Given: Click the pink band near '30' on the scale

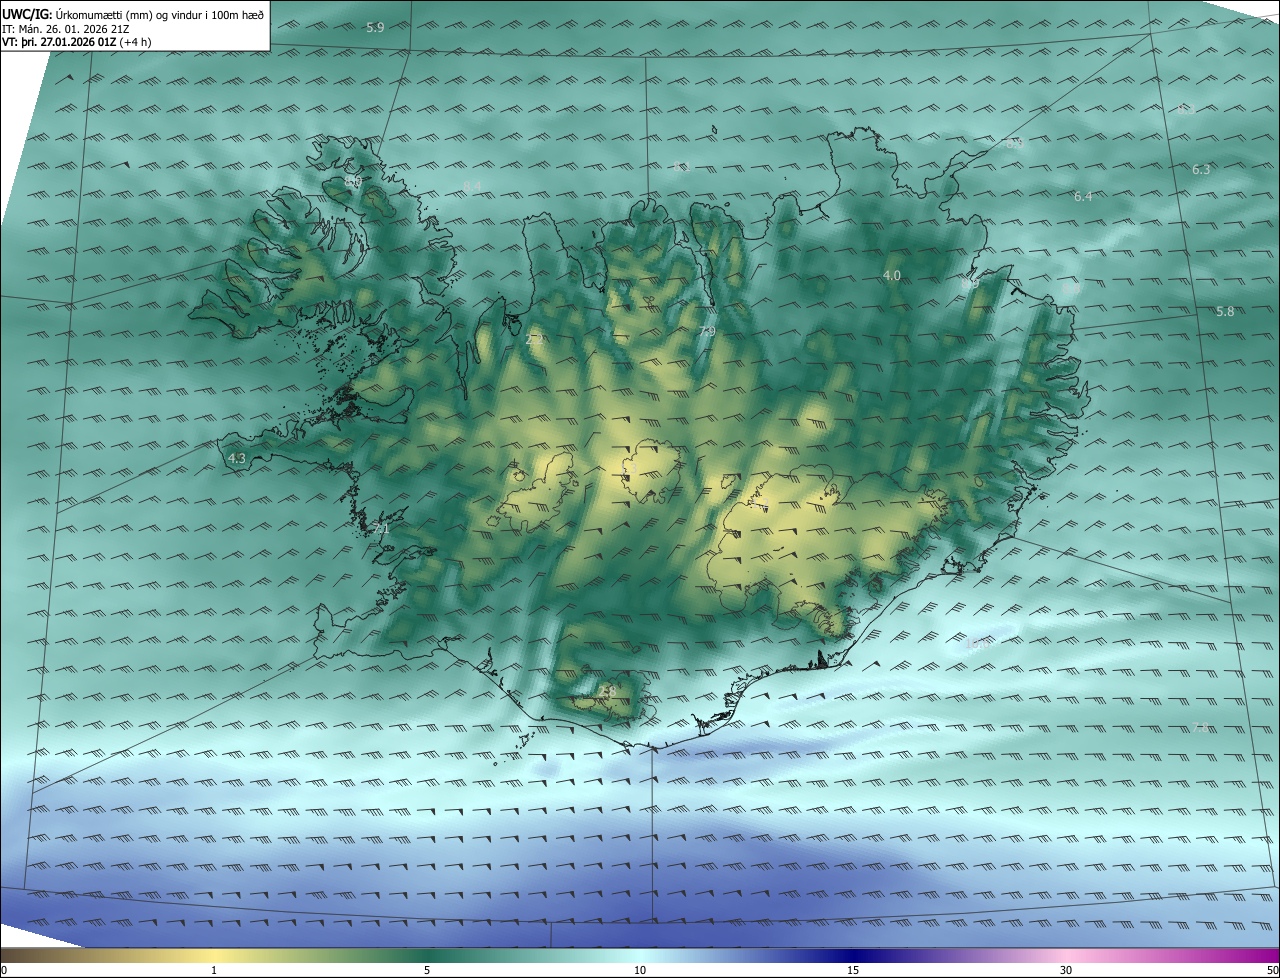Looking at the screenshot, I should coord(1066,955).
